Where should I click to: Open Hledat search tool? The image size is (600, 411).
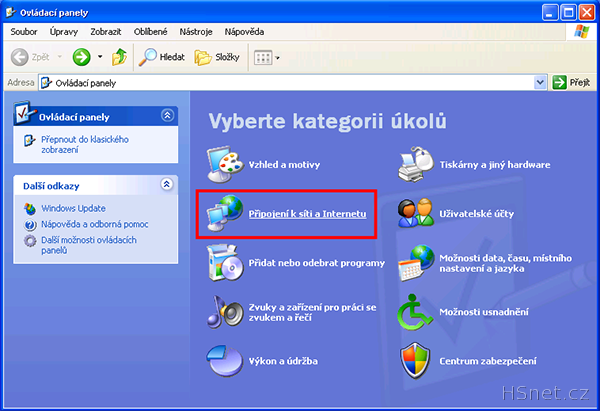pyautogui.click(x=161, y=57)
